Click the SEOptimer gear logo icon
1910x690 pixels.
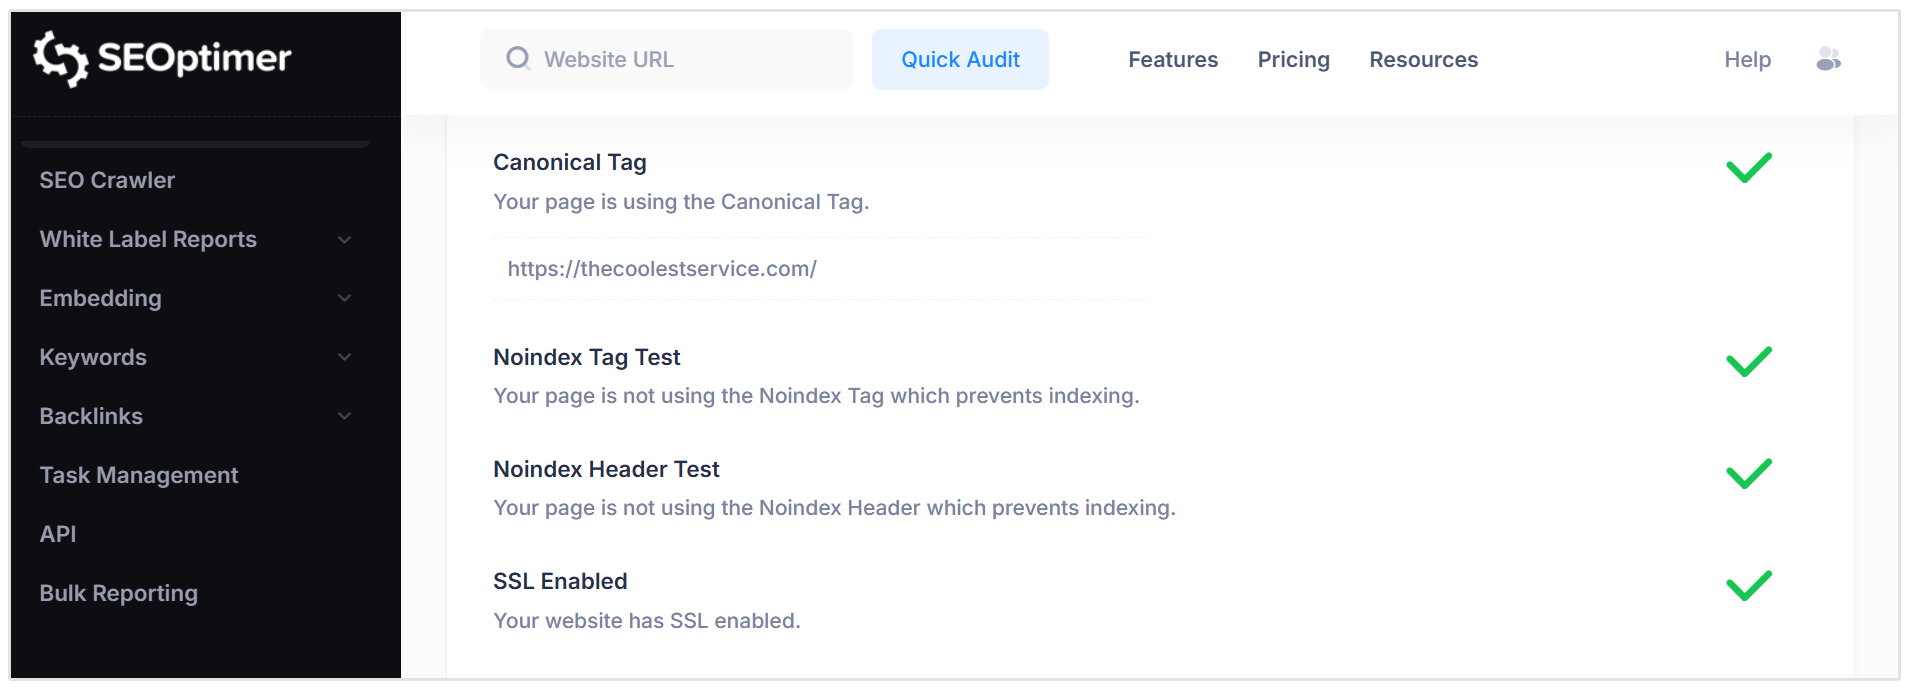[60, 58]
